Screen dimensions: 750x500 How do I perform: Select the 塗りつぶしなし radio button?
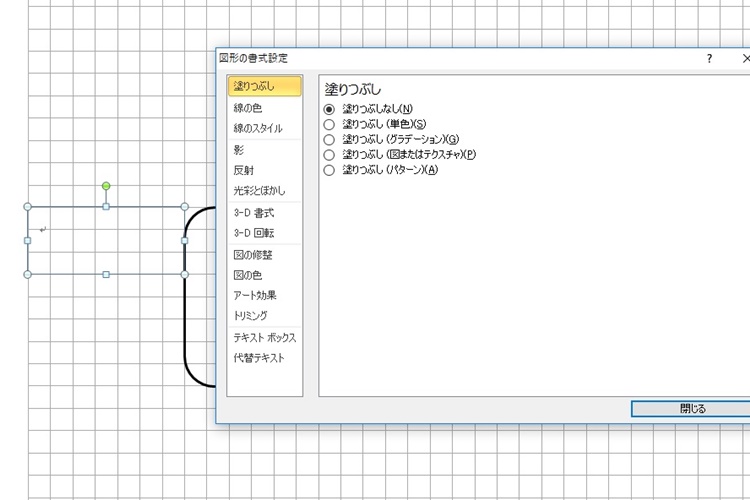pos(329,108)
